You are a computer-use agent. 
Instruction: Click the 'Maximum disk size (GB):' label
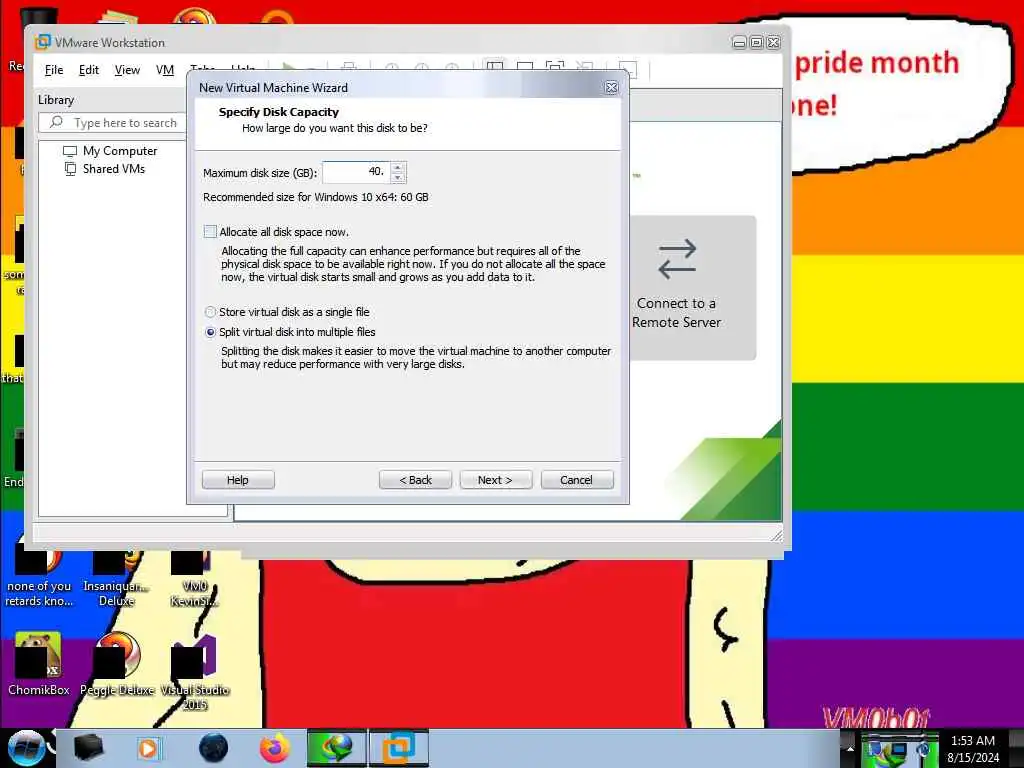coord(260,173)
